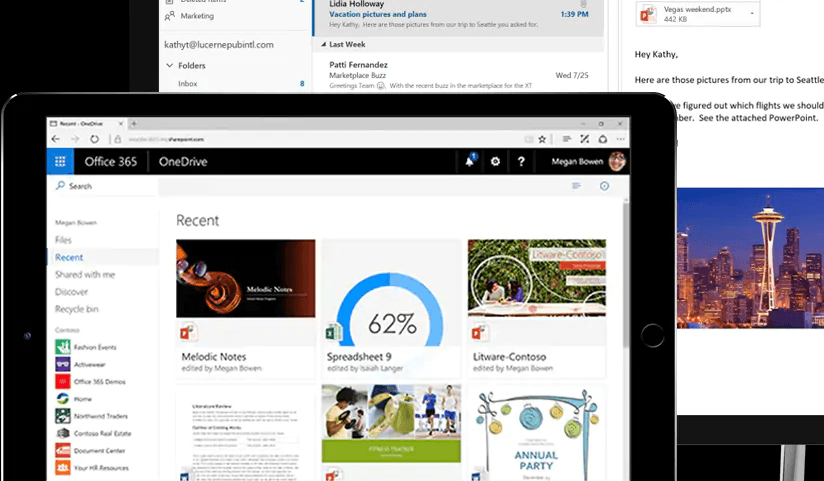Open the Files view in sidebar

point(63,240)
